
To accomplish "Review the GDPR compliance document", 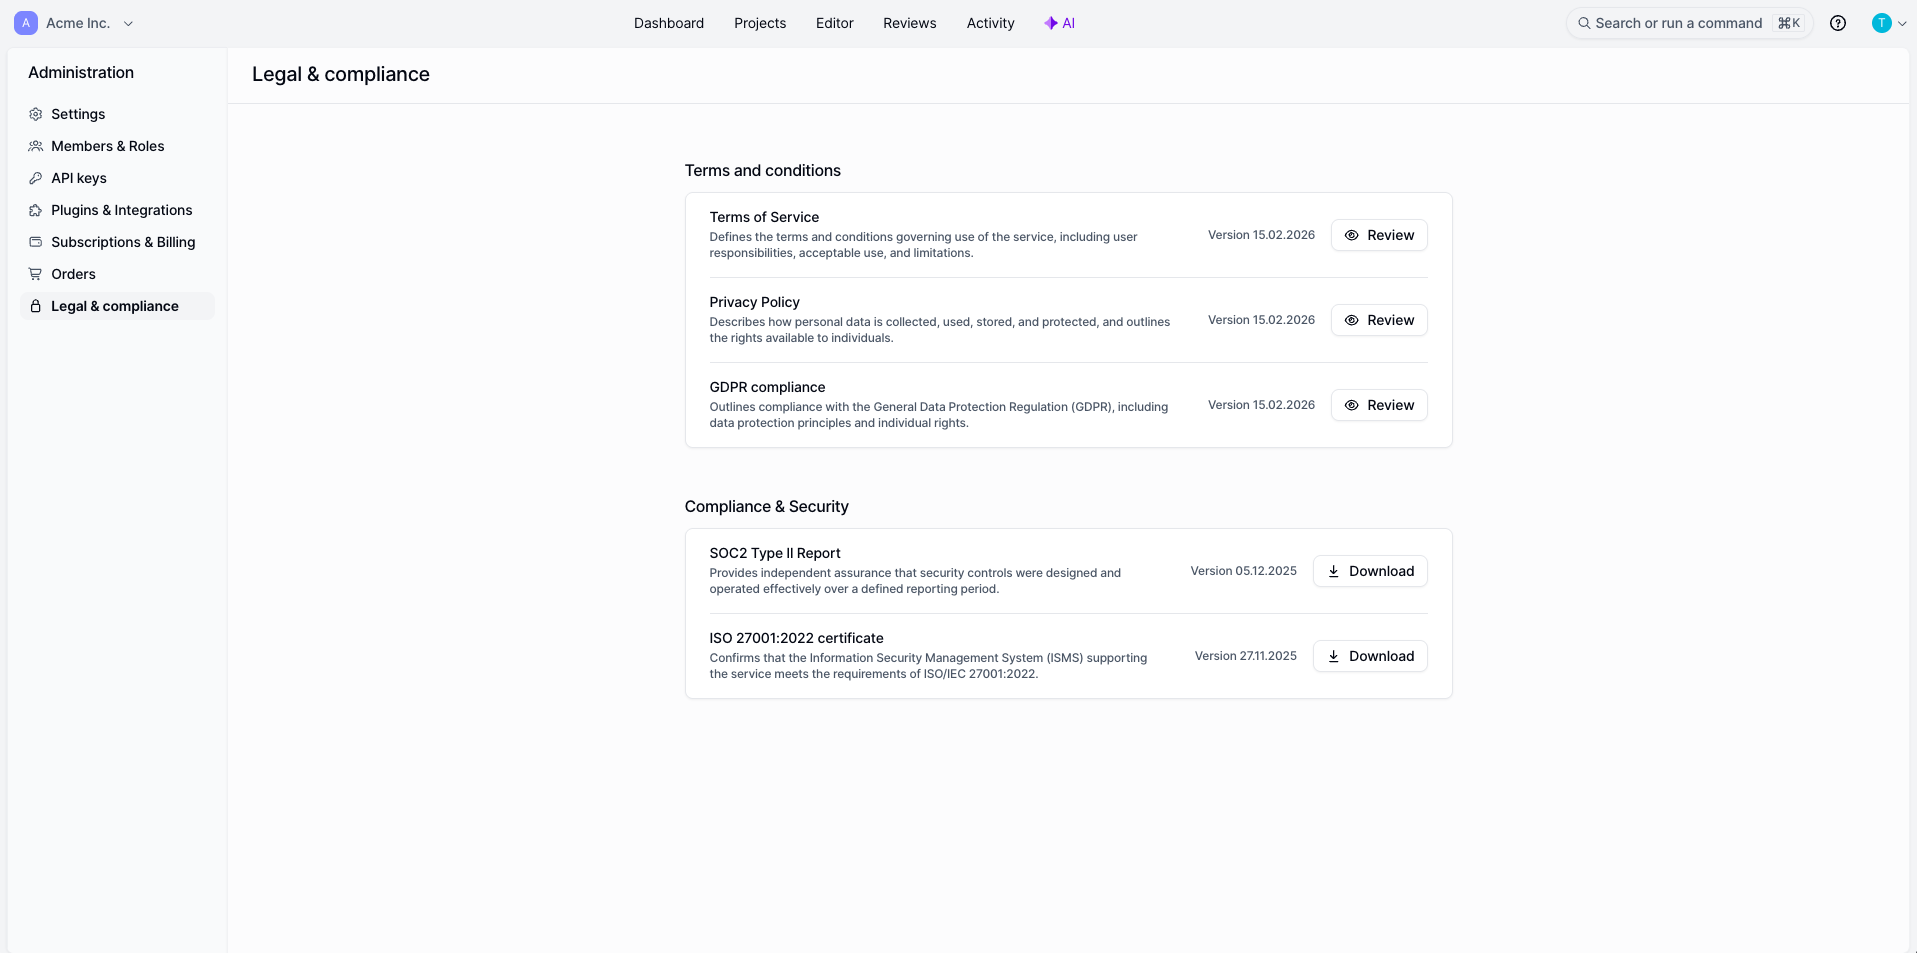I will pos(1379,405).
